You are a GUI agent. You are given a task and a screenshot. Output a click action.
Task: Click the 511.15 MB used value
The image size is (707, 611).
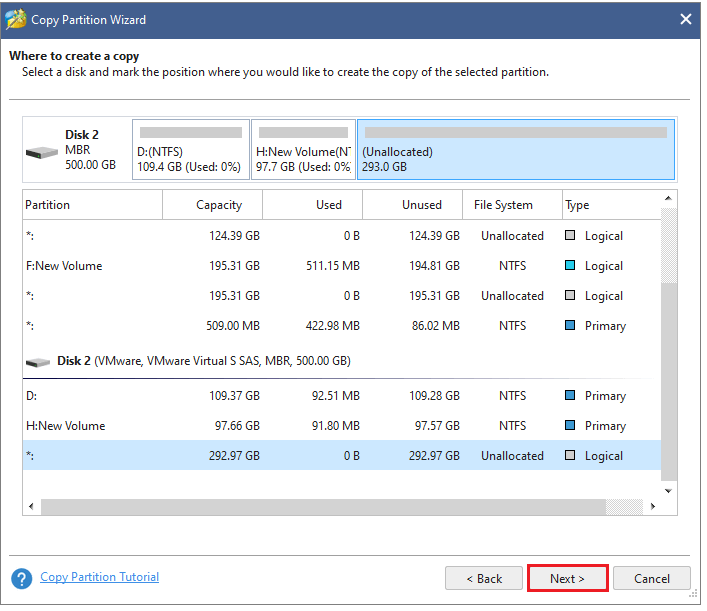pyautogui.click(x=333, y=266)
